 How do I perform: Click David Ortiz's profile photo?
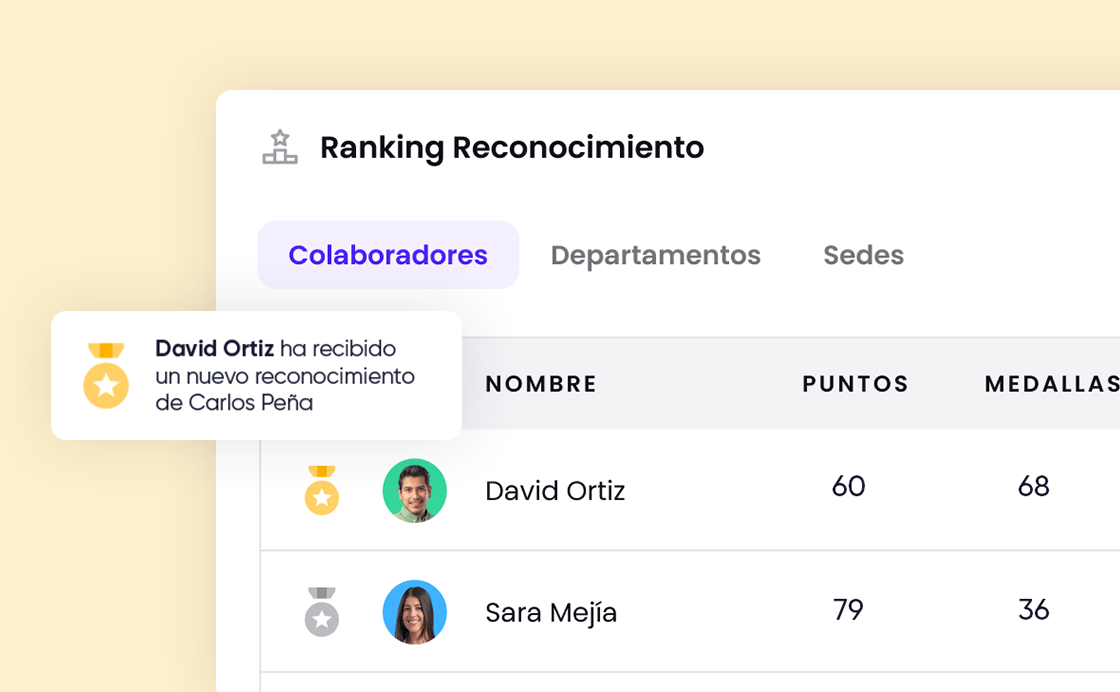[414, 490]
